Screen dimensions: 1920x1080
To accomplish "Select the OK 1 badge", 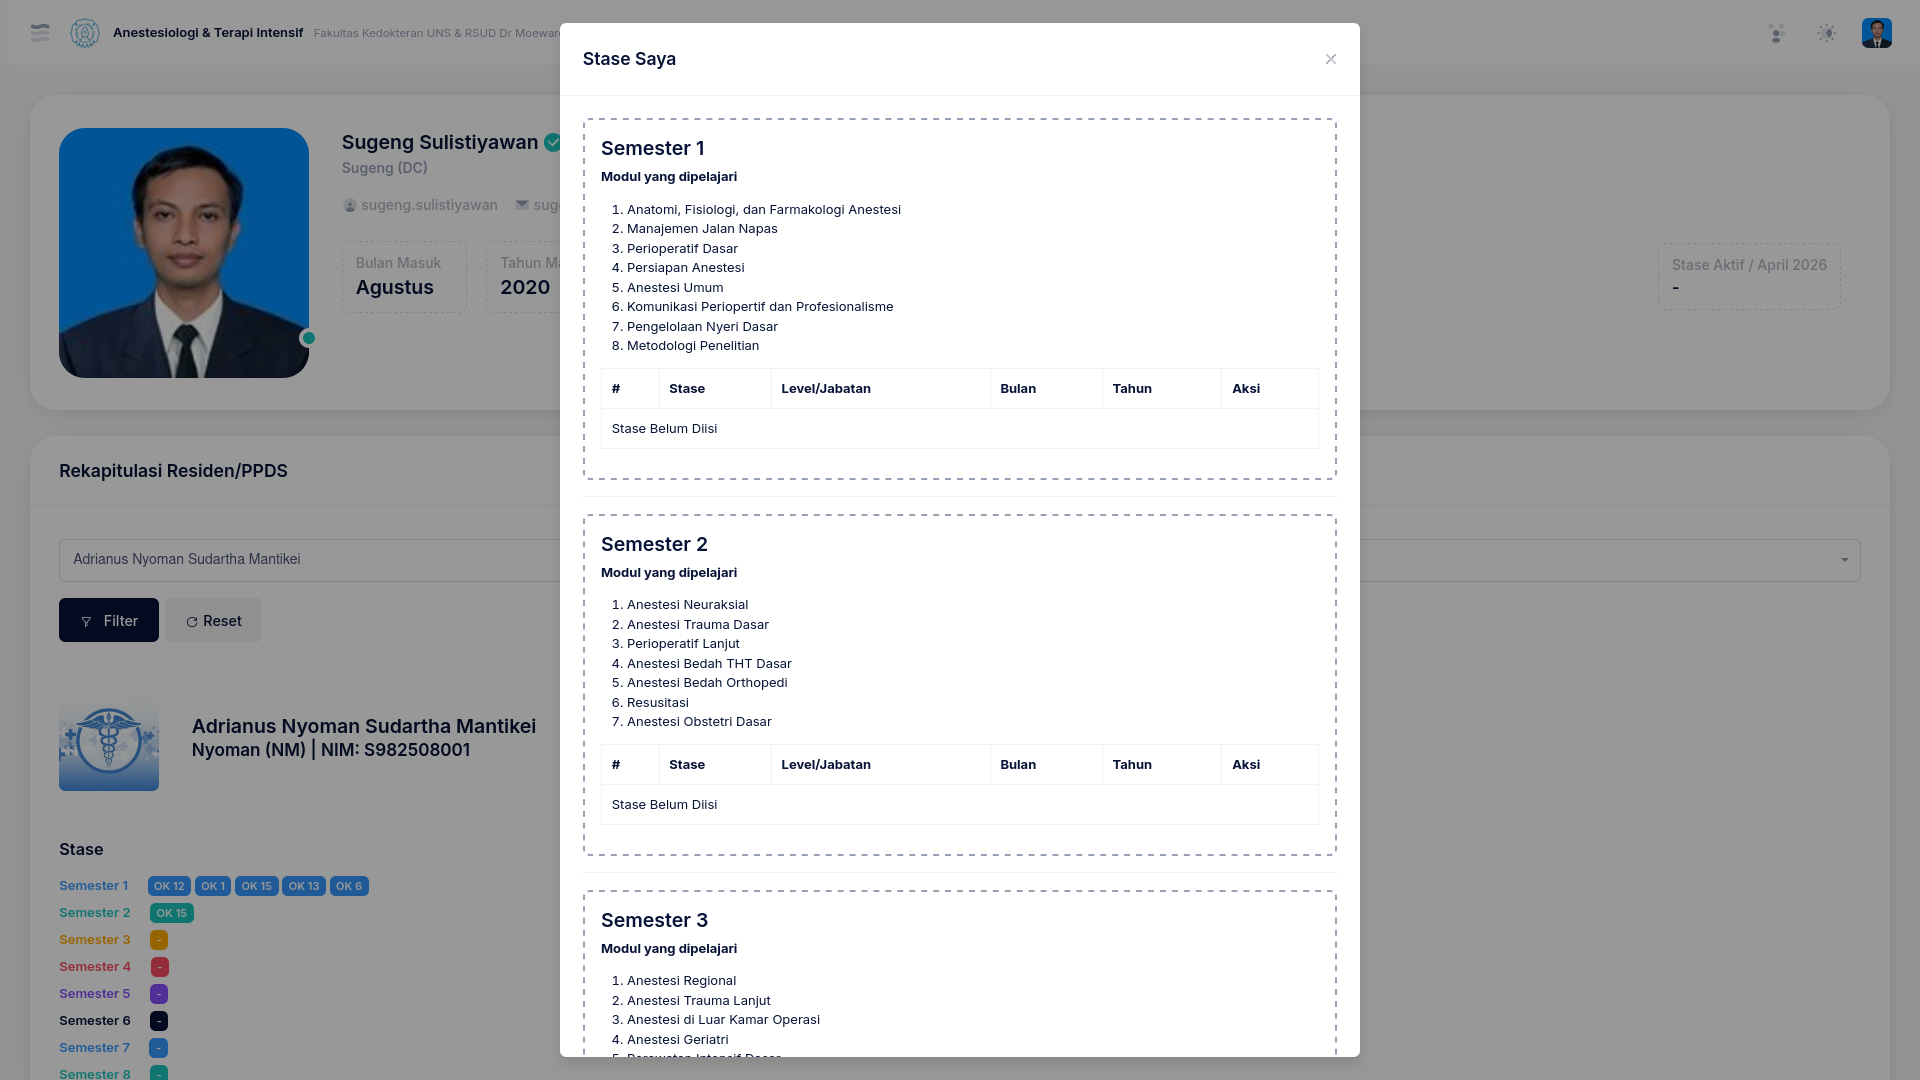I will (213, 886).
